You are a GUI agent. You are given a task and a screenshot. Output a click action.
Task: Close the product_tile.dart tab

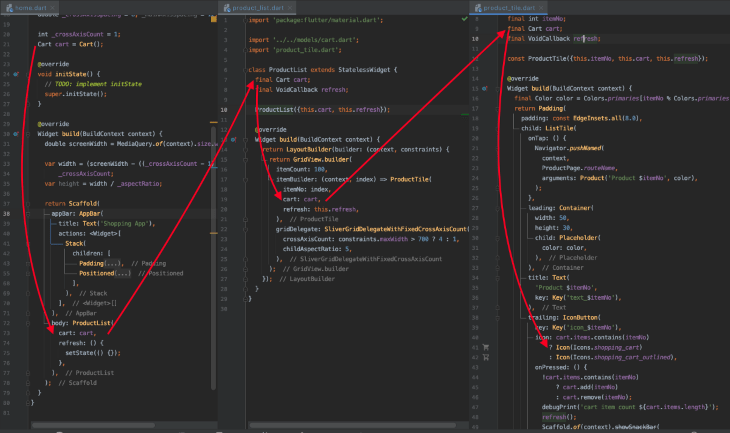click(x=541, y=8)
